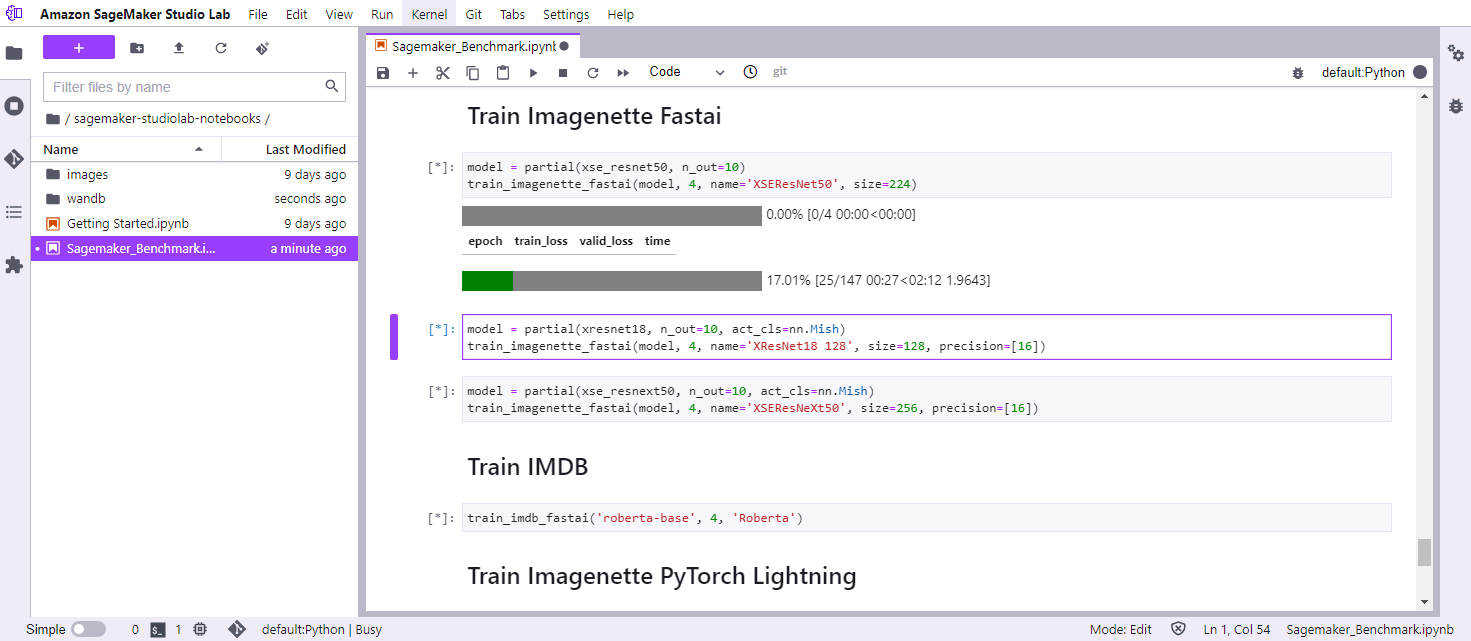Viewport: 1471px width, 641px height.
Task: Enable the debugger bug icon in toolbar
Action: (1298, 73)
